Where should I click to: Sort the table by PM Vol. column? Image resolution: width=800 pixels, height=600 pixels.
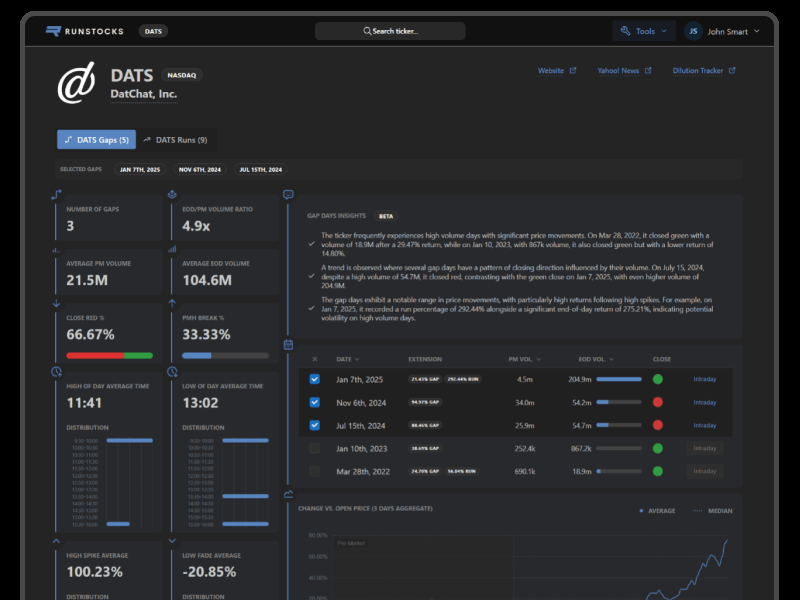point(524,359)
